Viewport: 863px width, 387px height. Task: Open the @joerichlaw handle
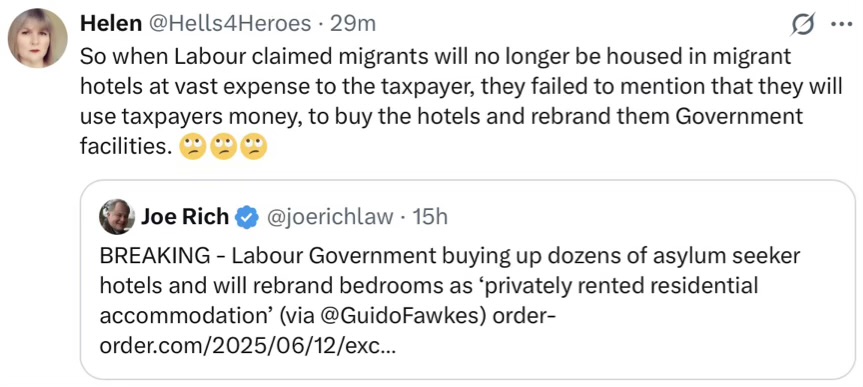pos(330,218)
